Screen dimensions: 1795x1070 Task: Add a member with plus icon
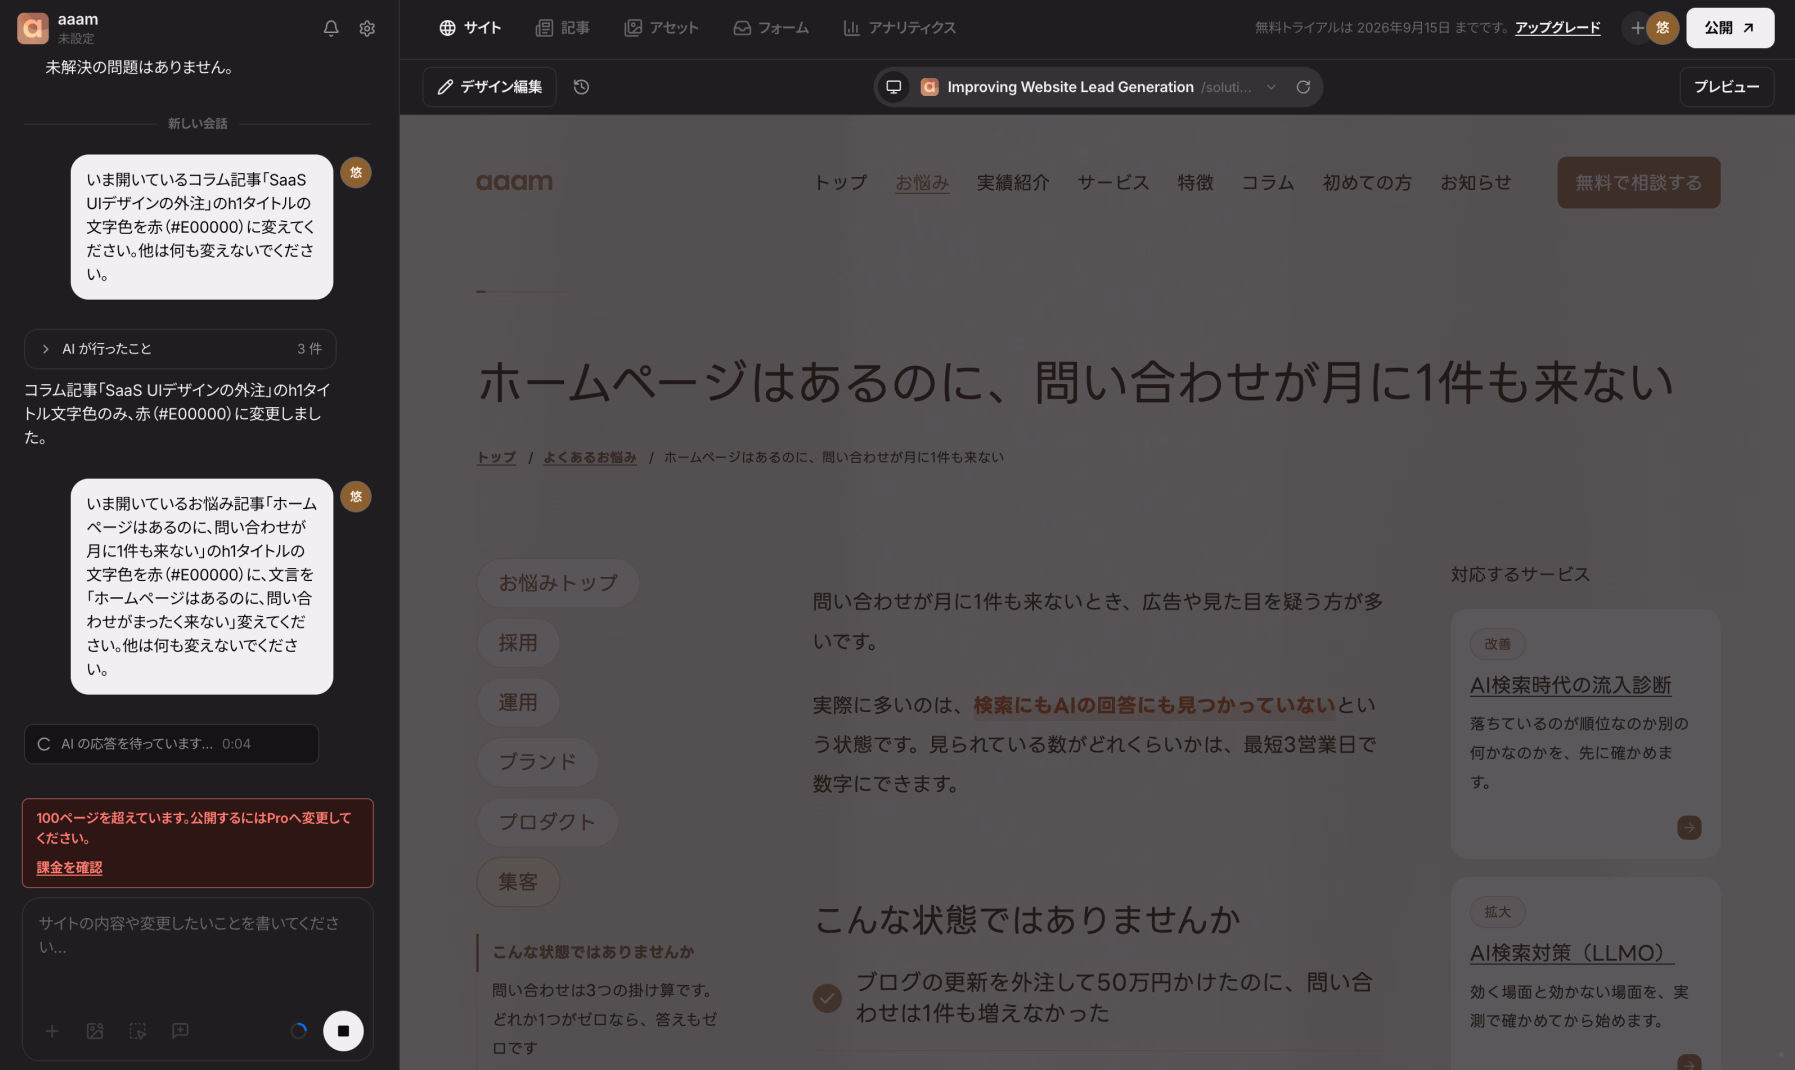[x=1636, y=28]
